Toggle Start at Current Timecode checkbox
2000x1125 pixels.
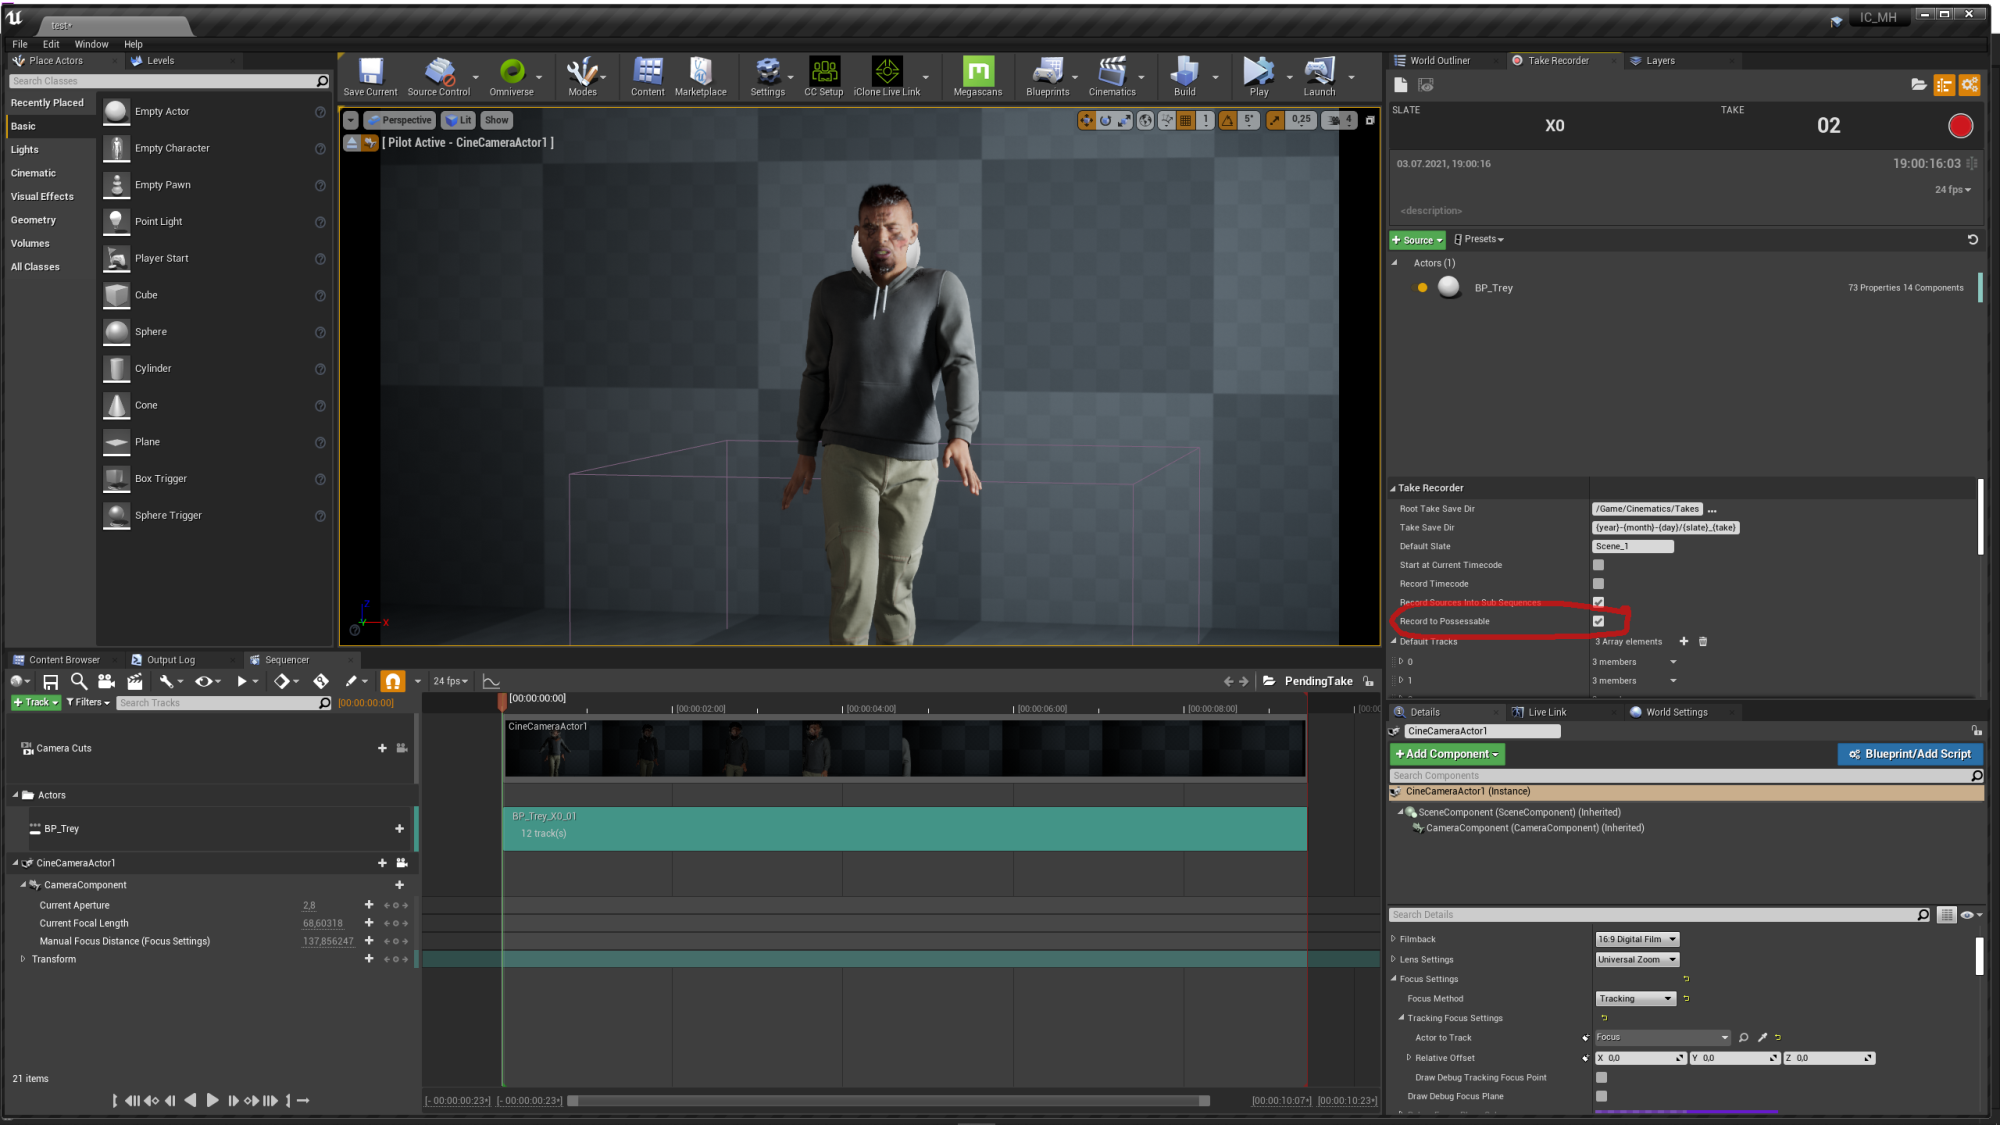click(1599, 565)
